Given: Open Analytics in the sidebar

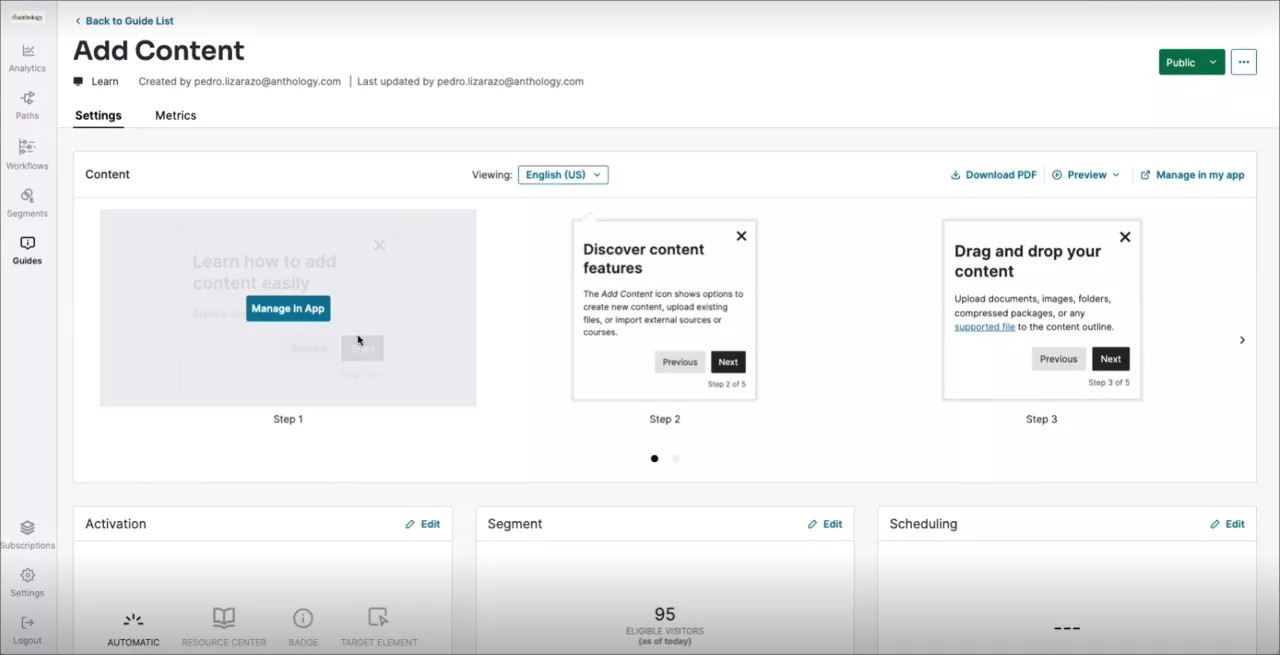Looking at the screenshot, I should tap(27, 58).
